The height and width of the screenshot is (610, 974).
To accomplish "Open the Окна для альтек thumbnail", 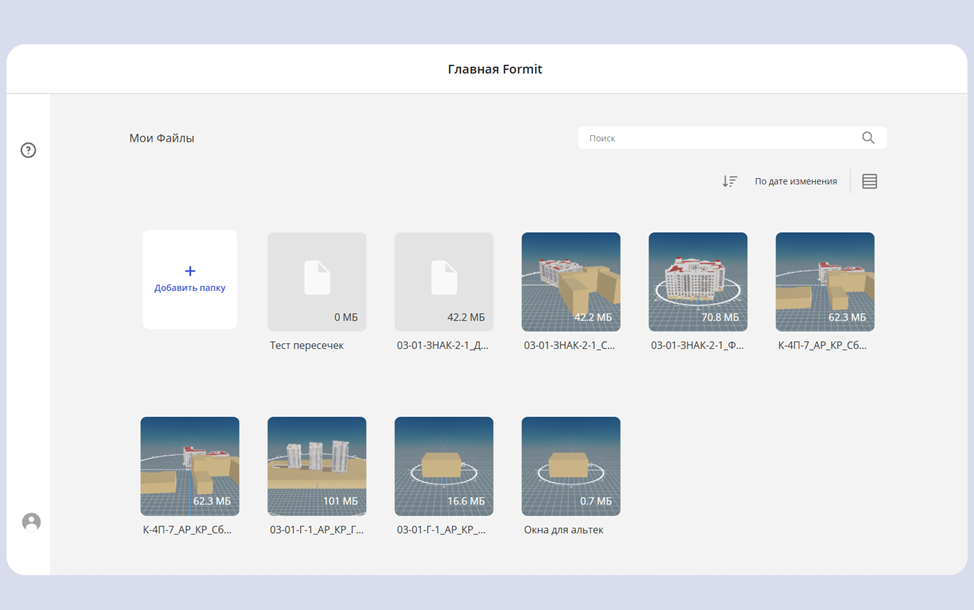I will point(571,467).
